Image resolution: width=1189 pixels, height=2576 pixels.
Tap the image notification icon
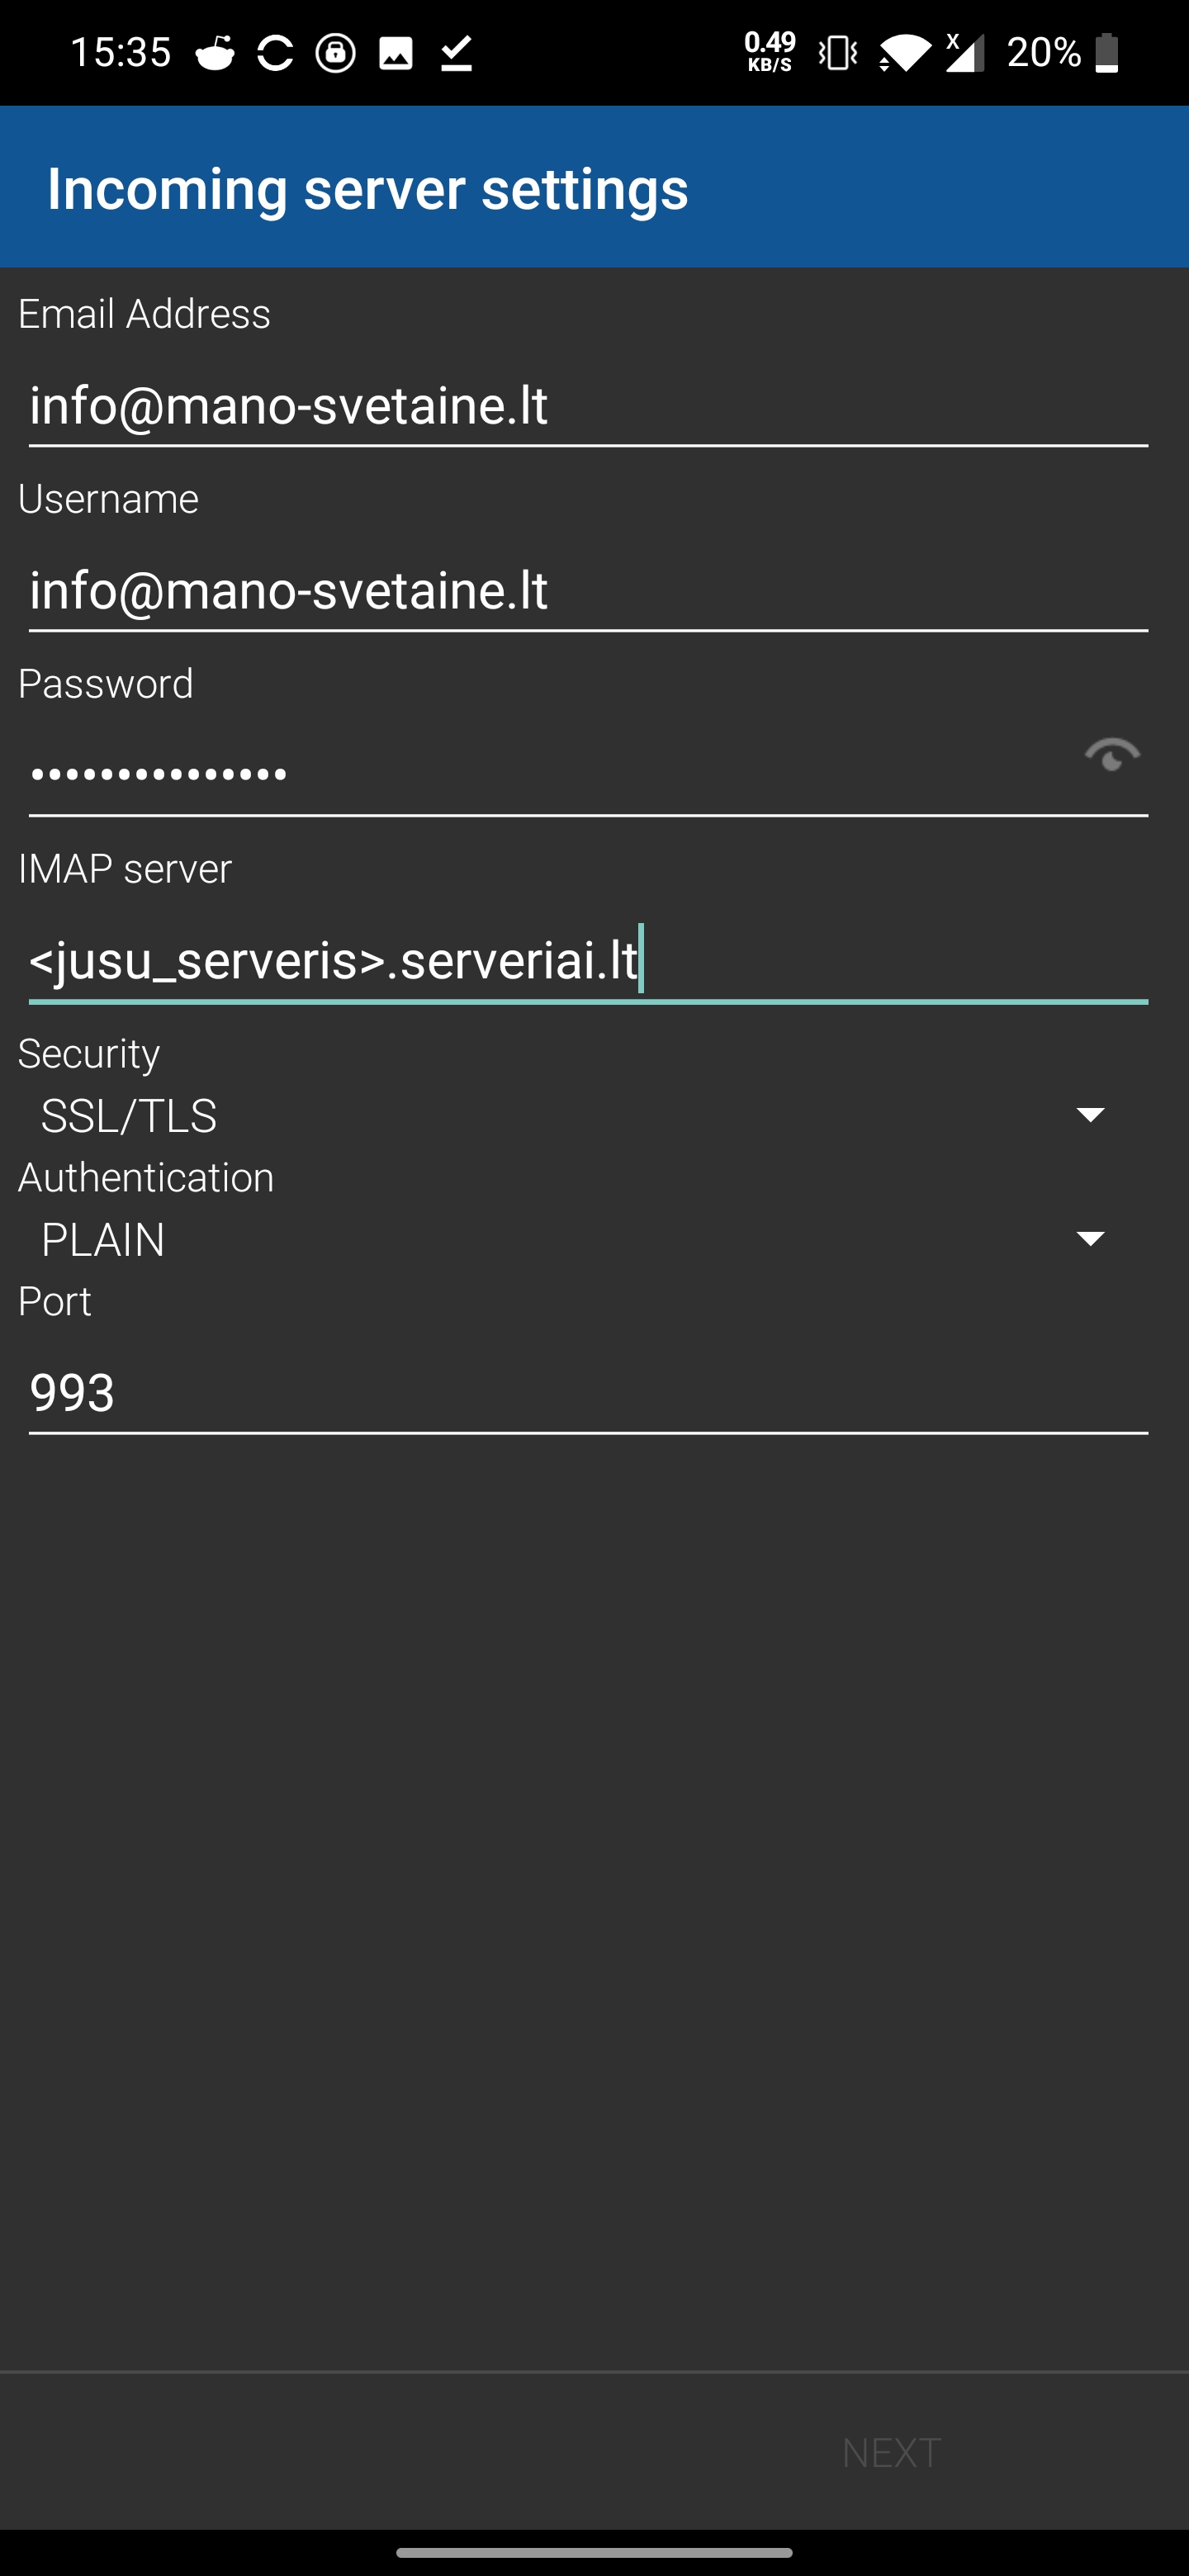(x=396, y=53)
